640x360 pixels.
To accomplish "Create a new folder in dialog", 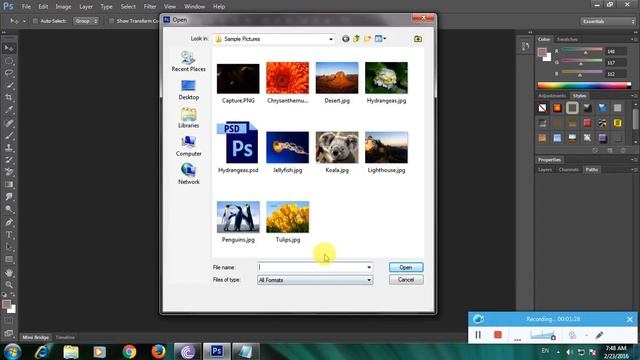I will (368, 39).
